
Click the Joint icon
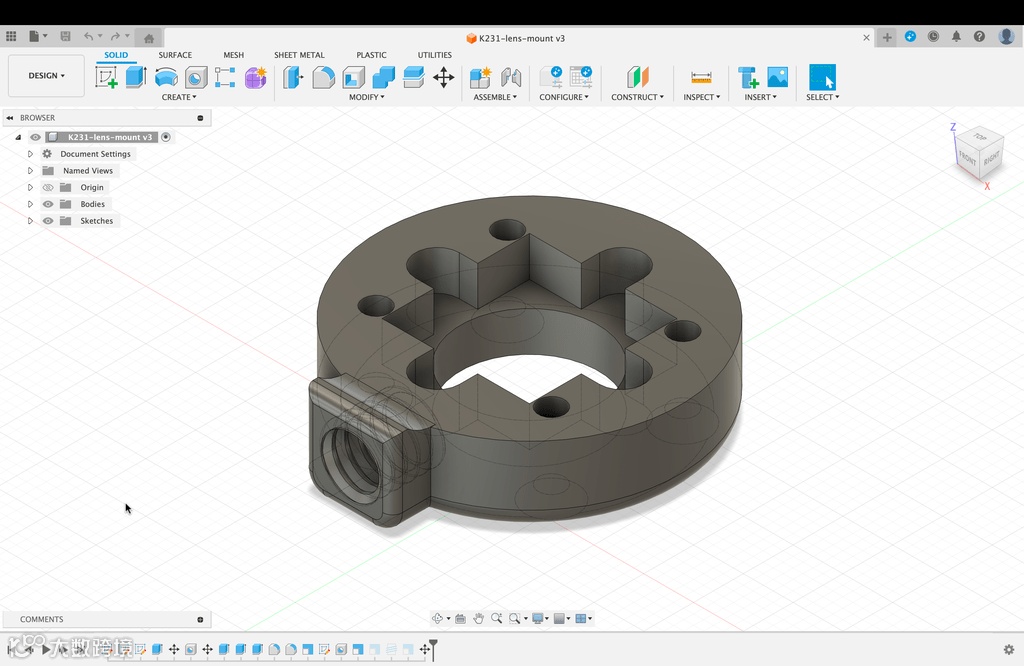tap(511, 77)
